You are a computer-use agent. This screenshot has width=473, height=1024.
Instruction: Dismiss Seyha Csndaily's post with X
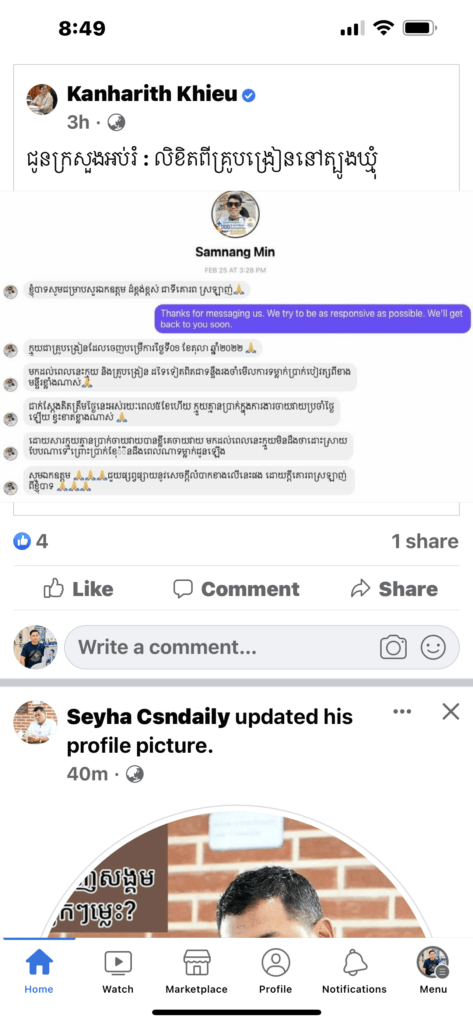coord(451,712)
